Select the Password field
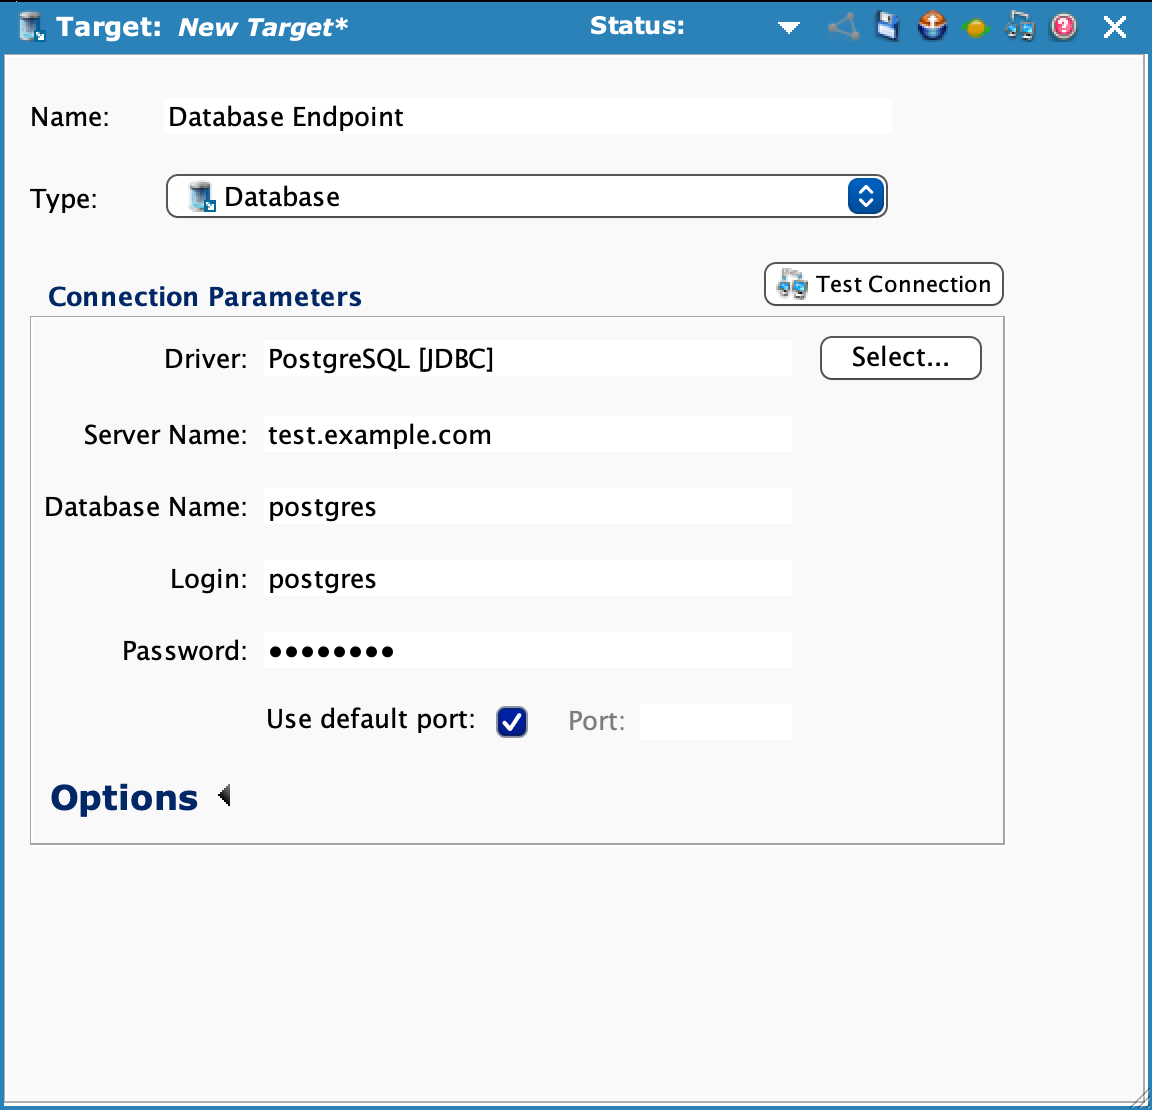This screenshot has width=1152, height=1110. [527, 651]
